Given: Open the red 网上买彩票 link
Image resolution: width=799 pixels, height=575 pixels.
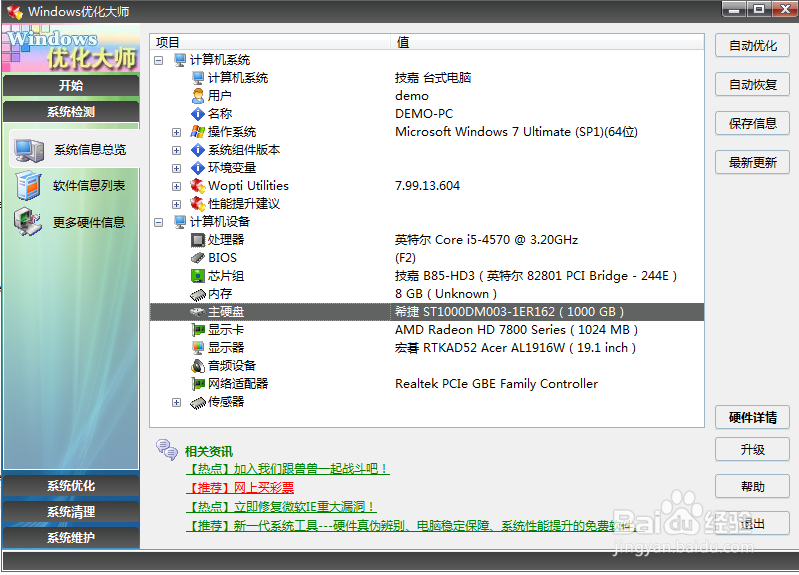Looking at the screenshot, I should coord(240,488).
